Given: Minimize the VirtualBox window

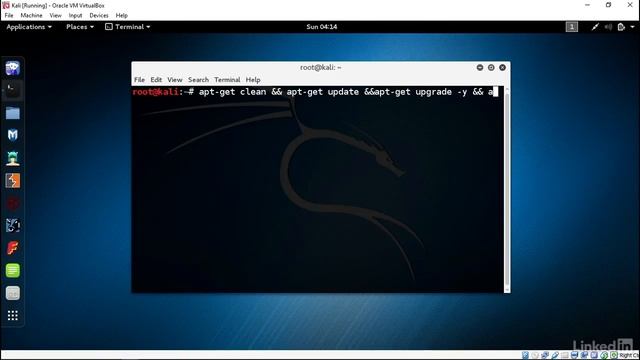Looking at the screenshot, I should pos(587,5).
